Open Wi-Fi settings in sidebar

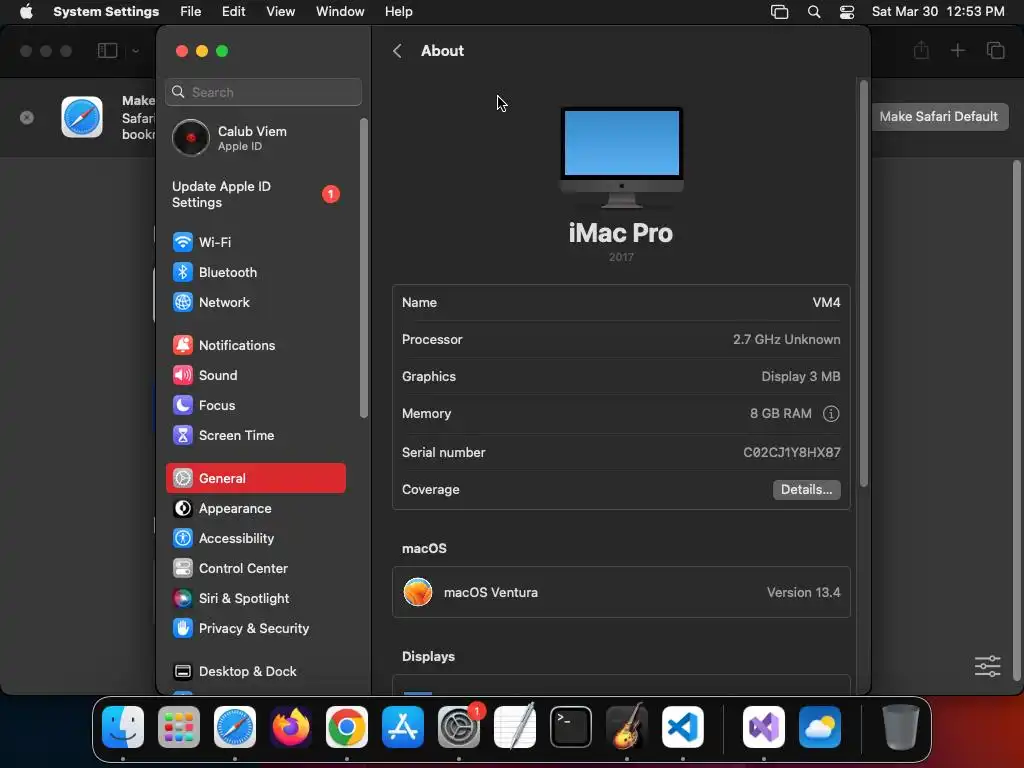point(255,242)
